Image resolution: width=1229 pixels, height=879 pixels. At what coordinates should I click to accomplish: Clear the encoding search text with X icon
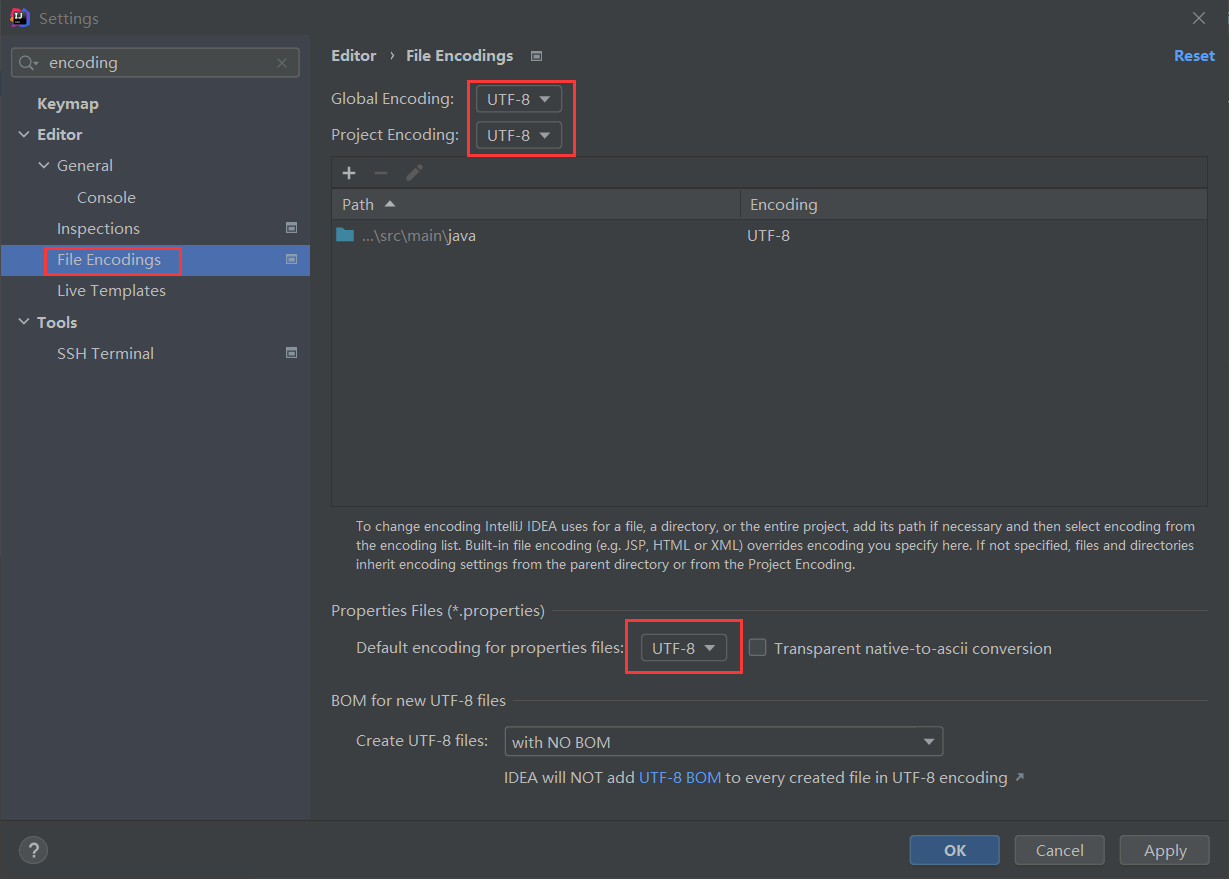[x=282, y=62]
